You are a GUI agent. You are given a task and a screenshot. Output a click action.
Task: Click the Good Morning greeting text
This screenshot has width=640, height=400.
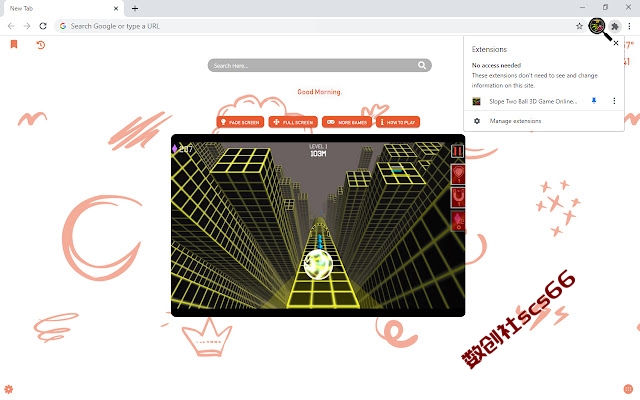pos(319,92)
